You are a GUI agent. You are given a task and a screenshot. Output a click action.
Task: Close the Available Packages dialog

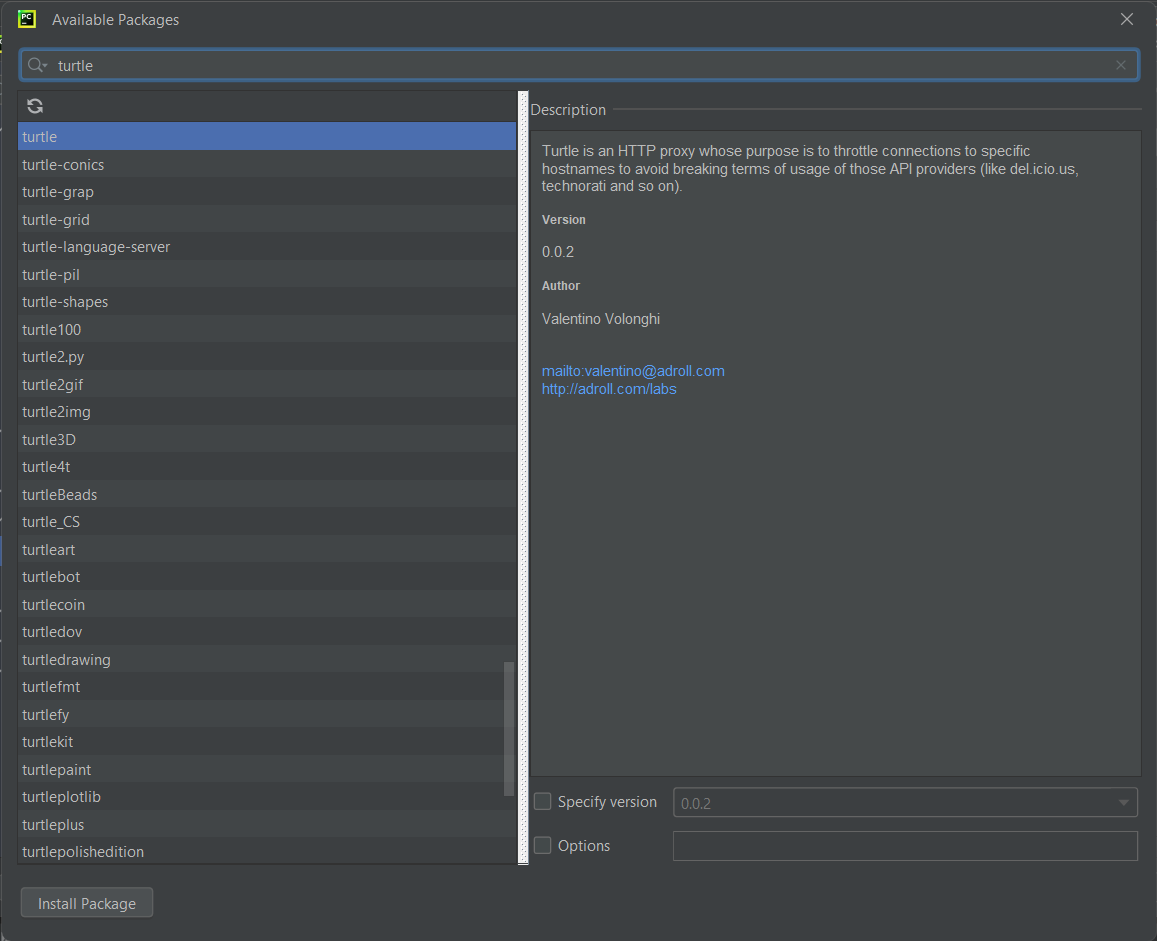[1127, 19]
